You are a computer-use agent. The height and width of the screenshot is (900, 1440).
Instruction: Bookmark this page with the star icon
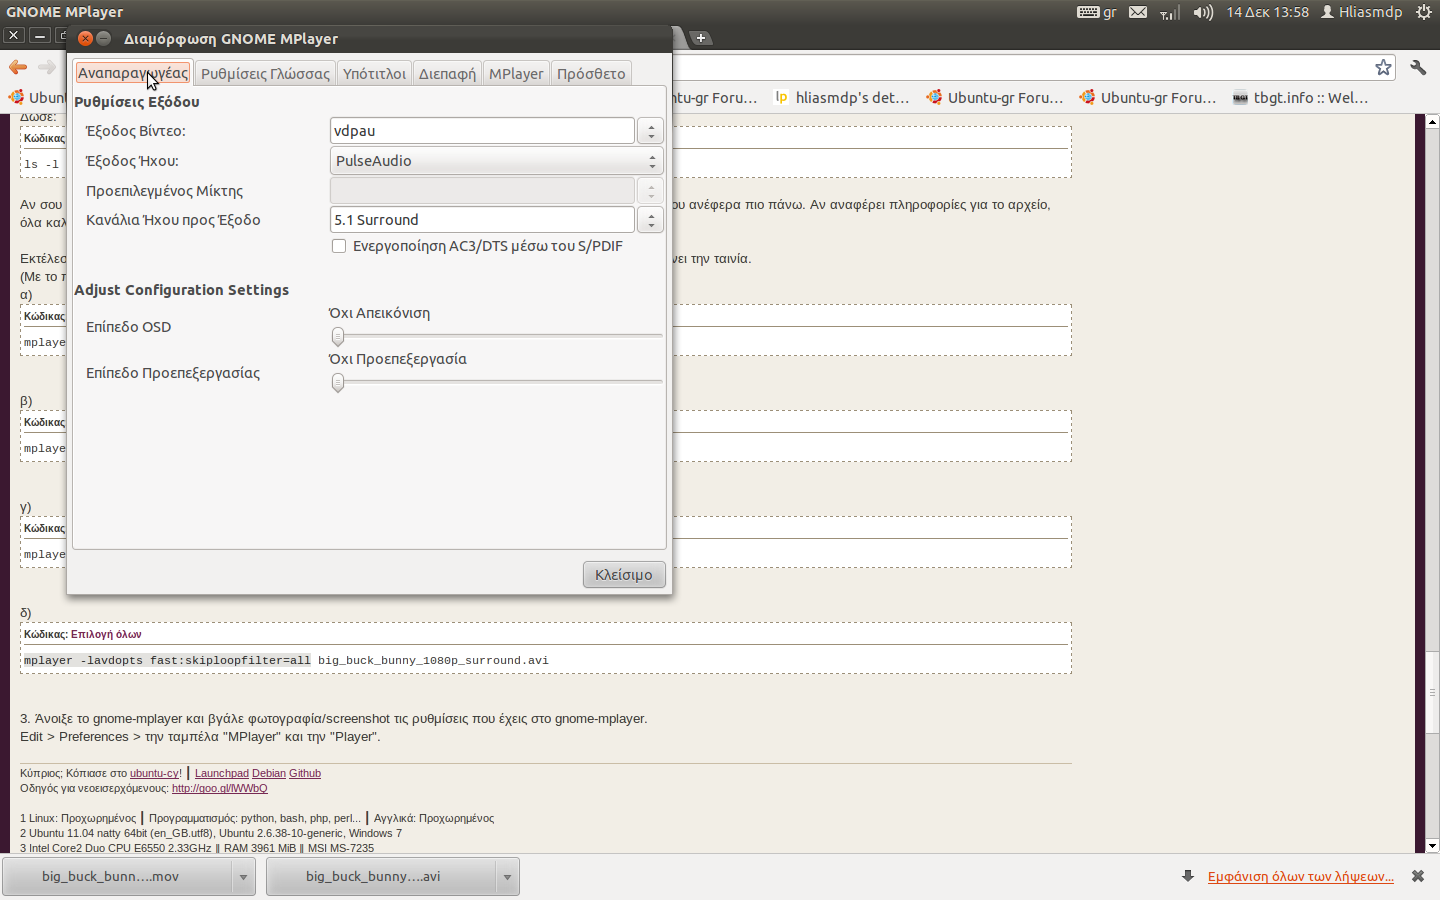pos(1383,67)
